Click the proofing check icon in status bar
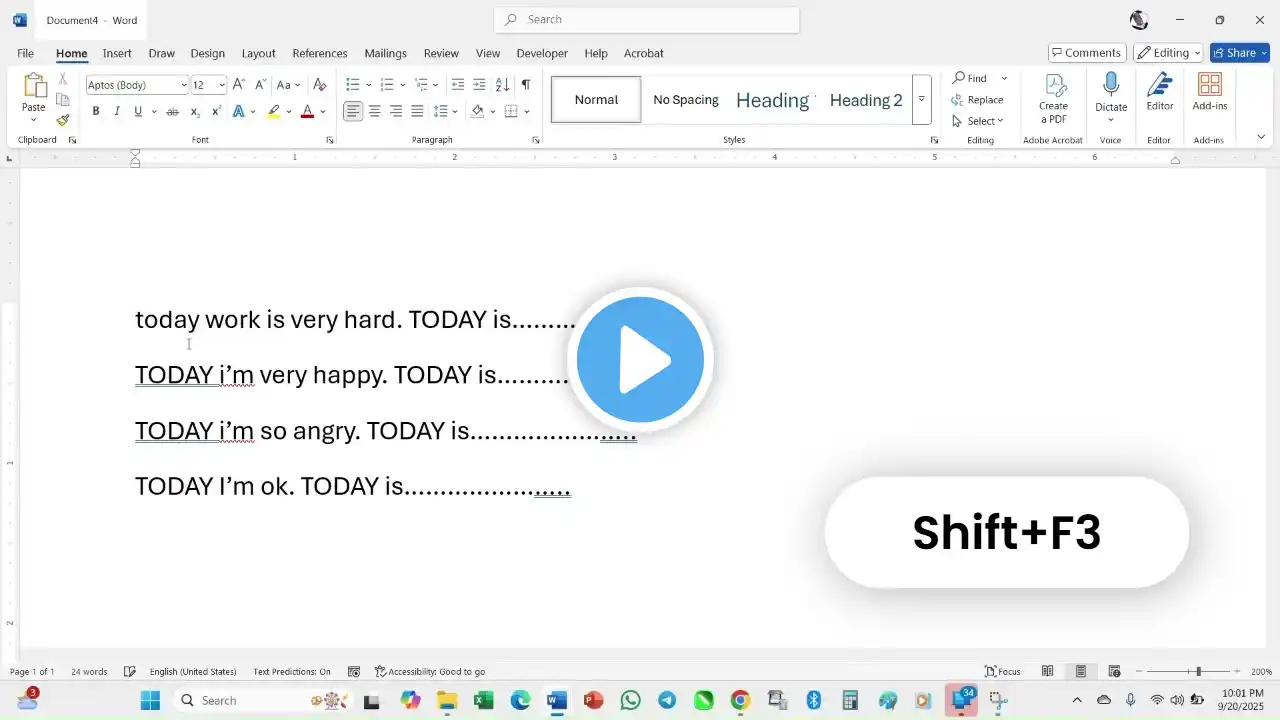Viewport: 1280px width, 720px height. tap(130, 672)
